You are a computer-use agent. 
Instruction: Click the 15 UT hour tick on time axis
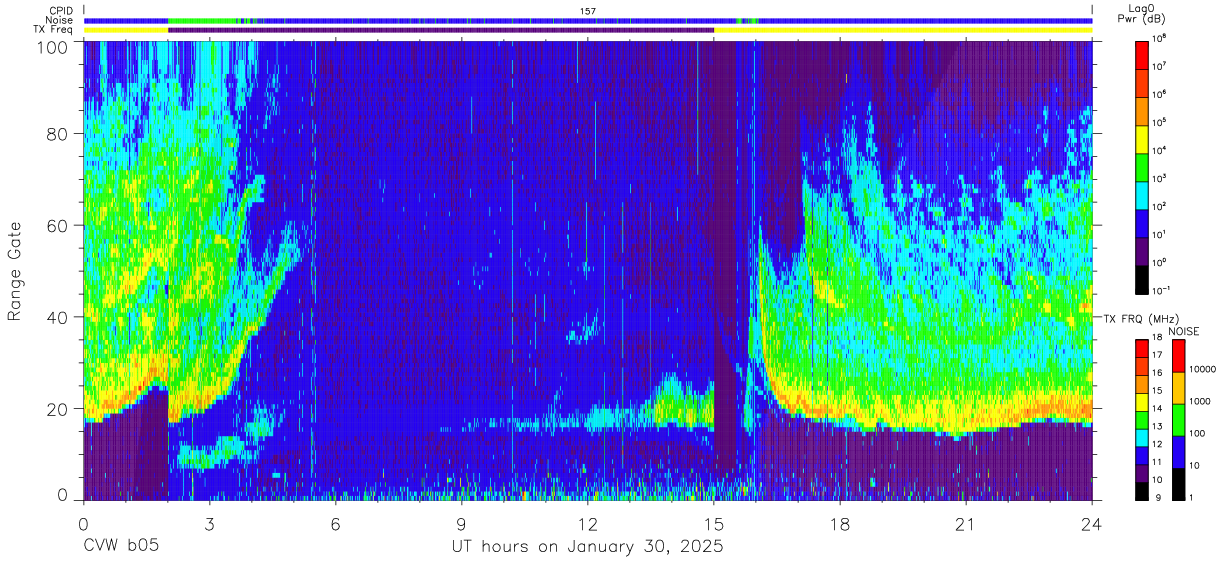tap(714, 524)
